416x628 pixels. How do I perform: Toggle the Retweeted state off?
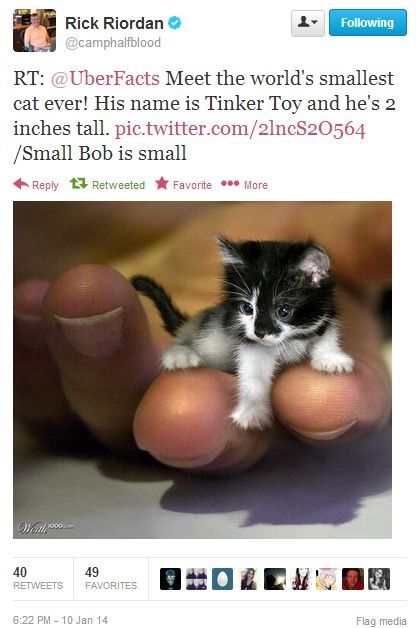[107, 185]
